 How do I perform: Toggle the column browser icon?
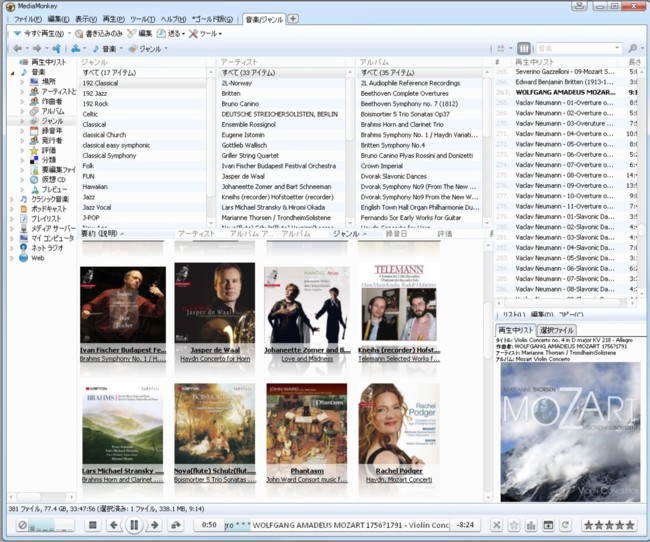tap(524, 49)
